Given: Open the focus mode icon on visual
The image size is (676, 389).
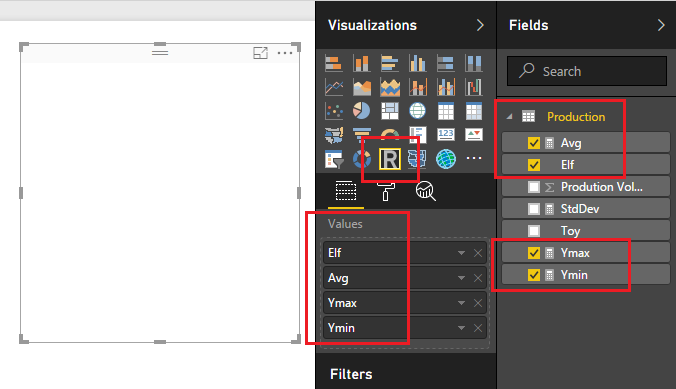Looking at the screenshot, I should [x=260, y=53].
